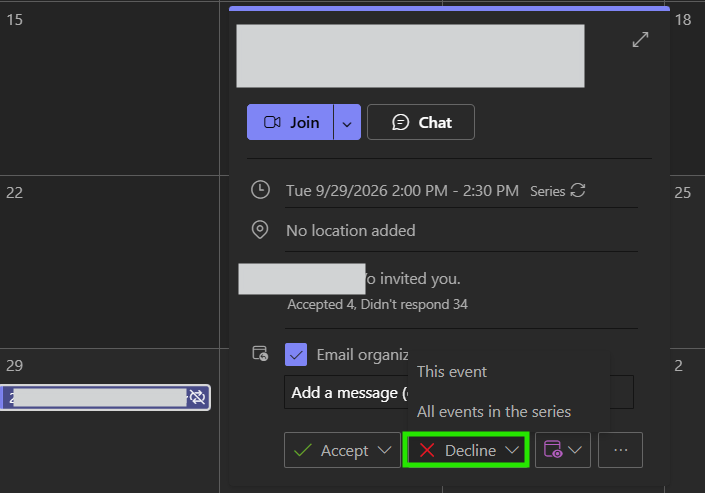Uncheck the Email organizer checkbox
Viewport: 705px width, 493px height.
coord(296,354)
